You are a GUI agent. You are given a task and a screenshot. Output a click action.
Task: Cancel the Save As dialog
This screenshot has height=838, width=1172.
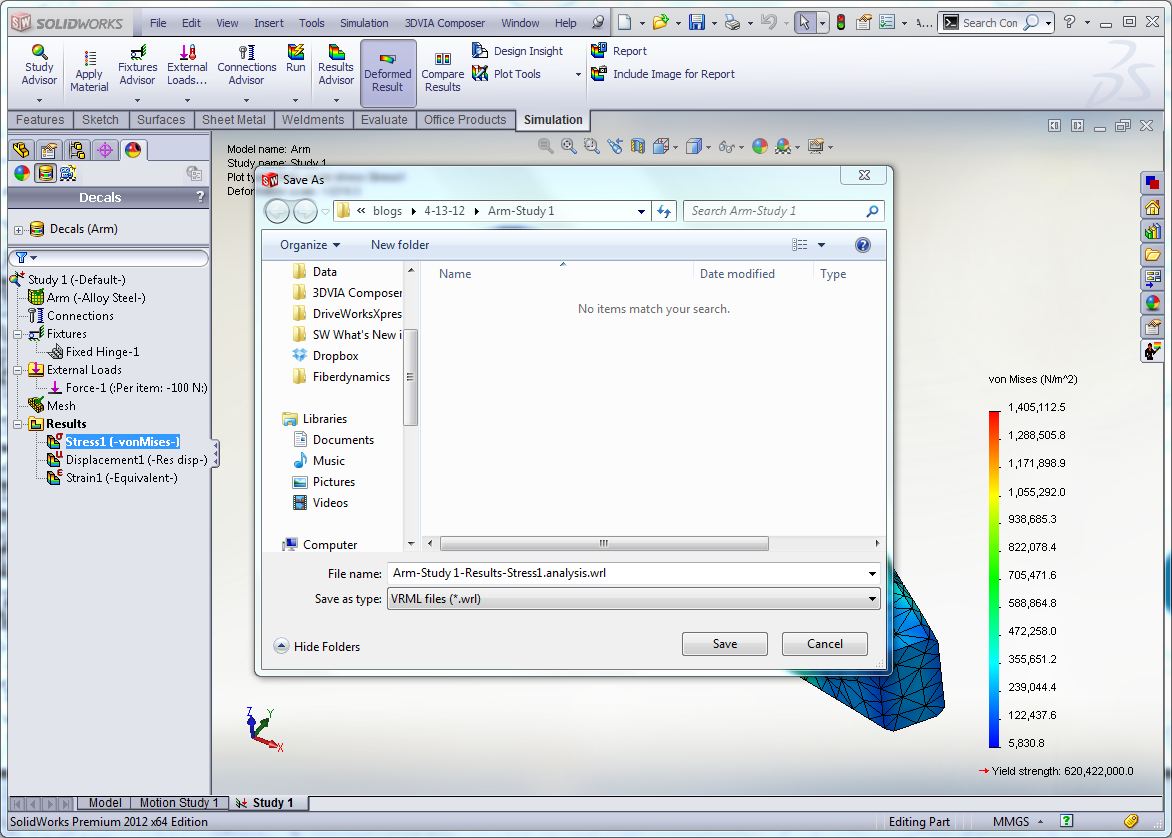pos(824,644)
